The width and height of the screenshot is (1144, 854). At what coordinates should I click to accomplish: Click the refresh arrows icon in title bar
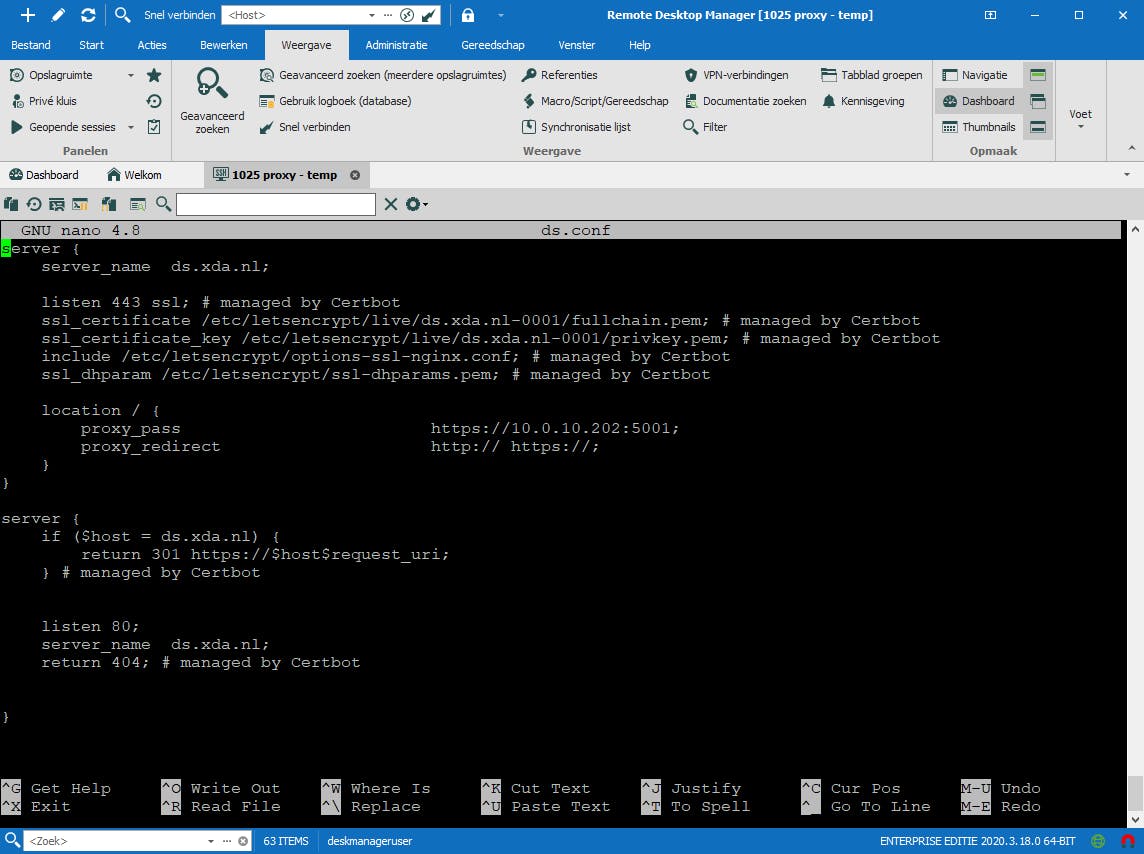pos(88,15)
